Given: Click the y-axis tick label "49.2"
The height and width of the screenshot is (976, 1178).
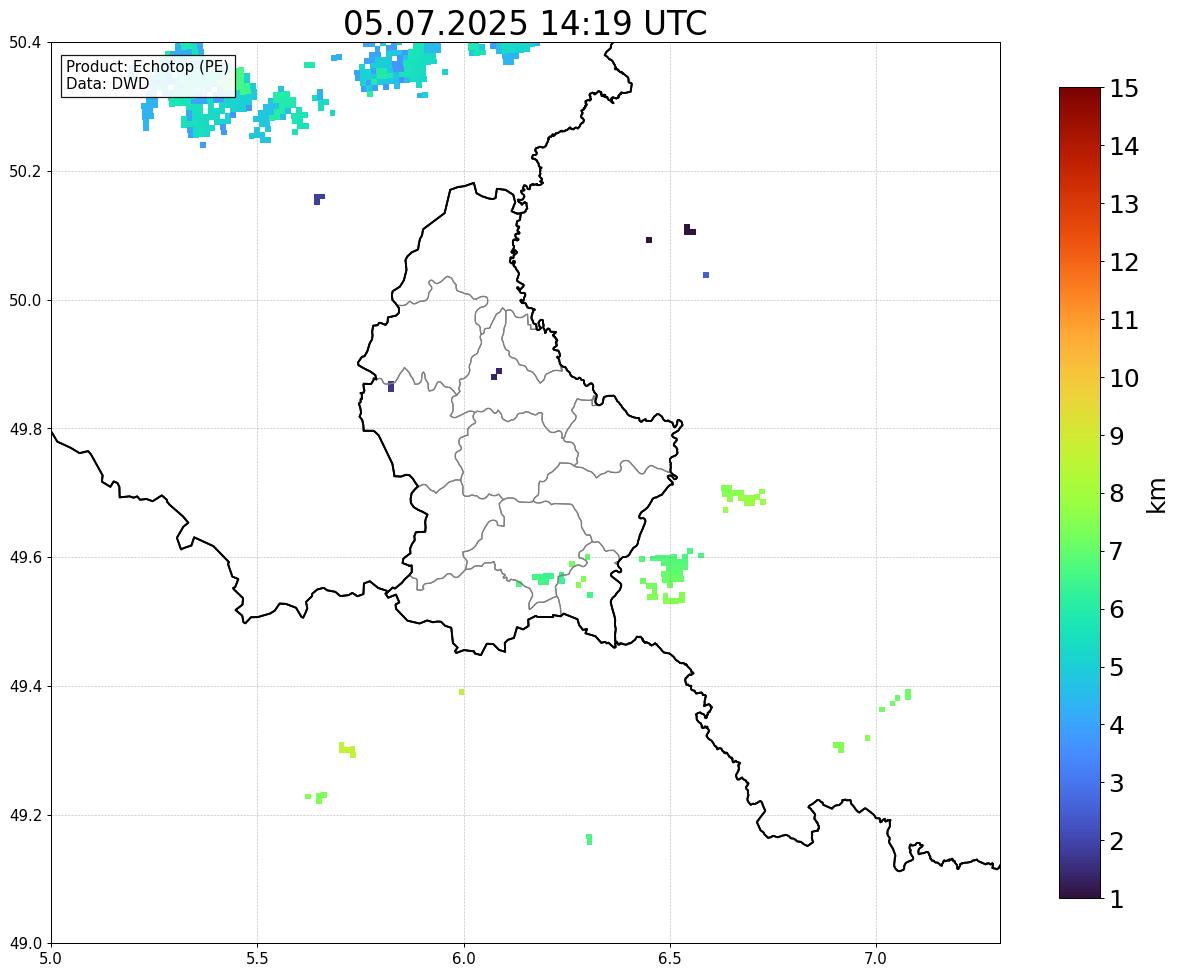Looking at the screenshot, I should coord(25,815).
